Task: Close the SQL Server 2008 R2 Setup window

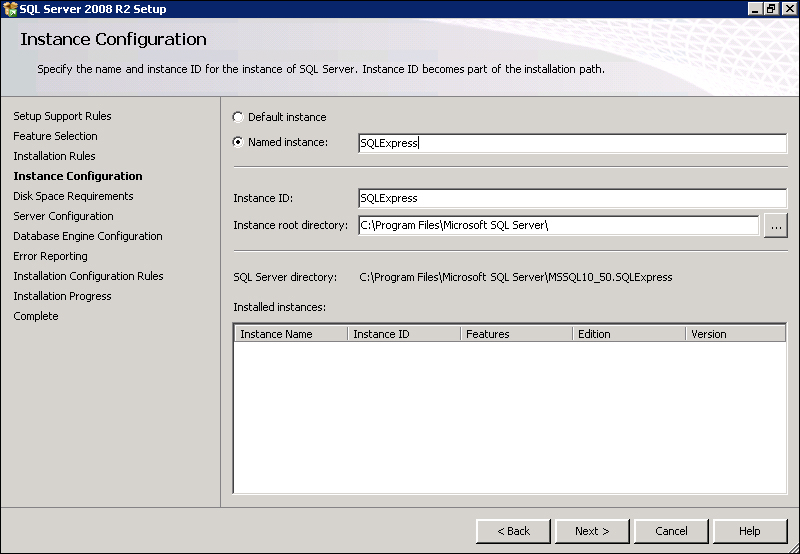Action: [789, 9]
